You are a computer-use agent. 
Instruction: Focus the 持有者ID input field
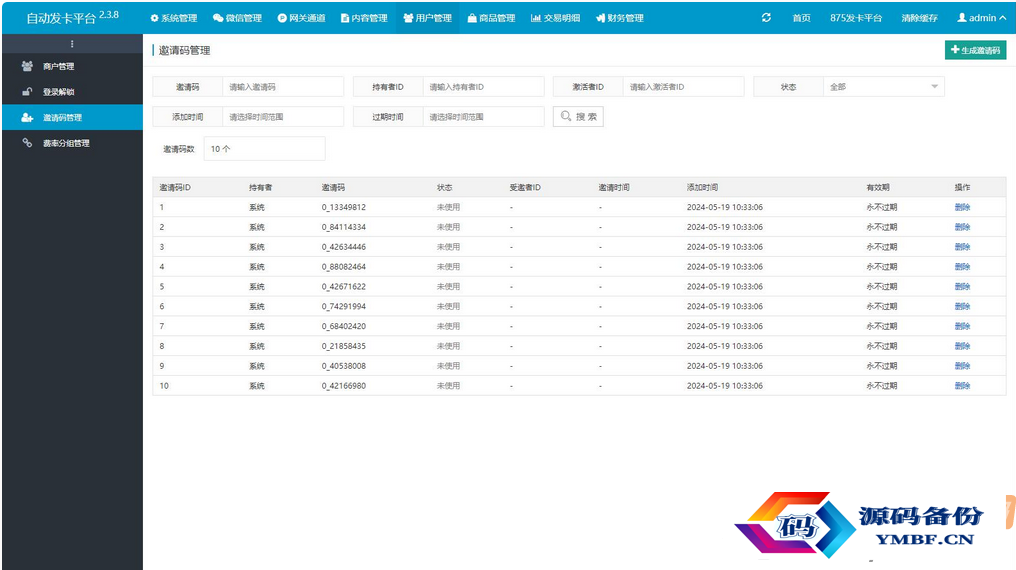[483, 87]
